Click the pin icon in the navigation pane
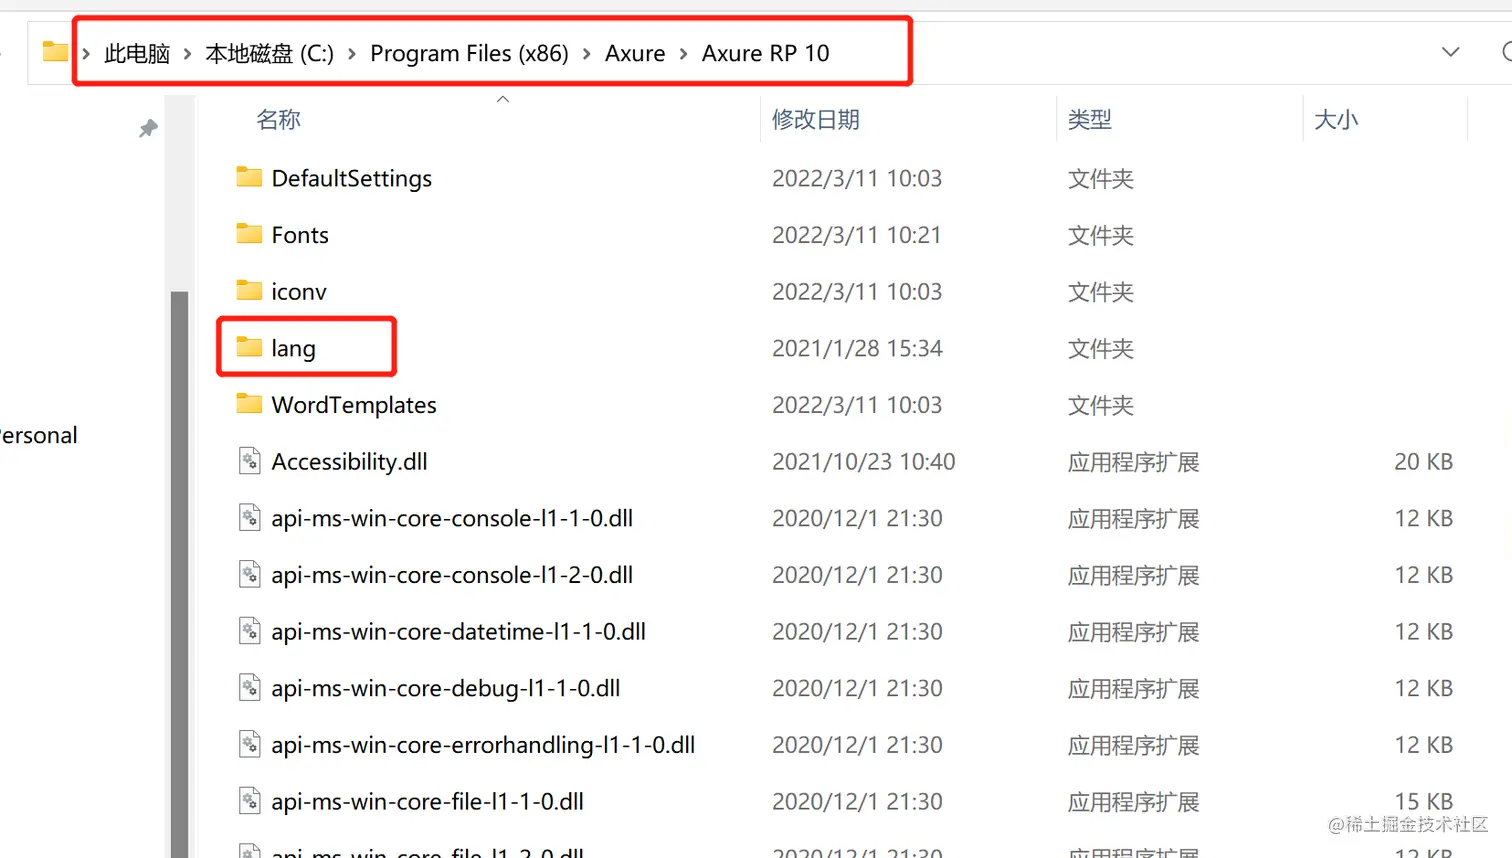Image resolution: width=1512 pixels, height=858 pixels. point(148,128)
